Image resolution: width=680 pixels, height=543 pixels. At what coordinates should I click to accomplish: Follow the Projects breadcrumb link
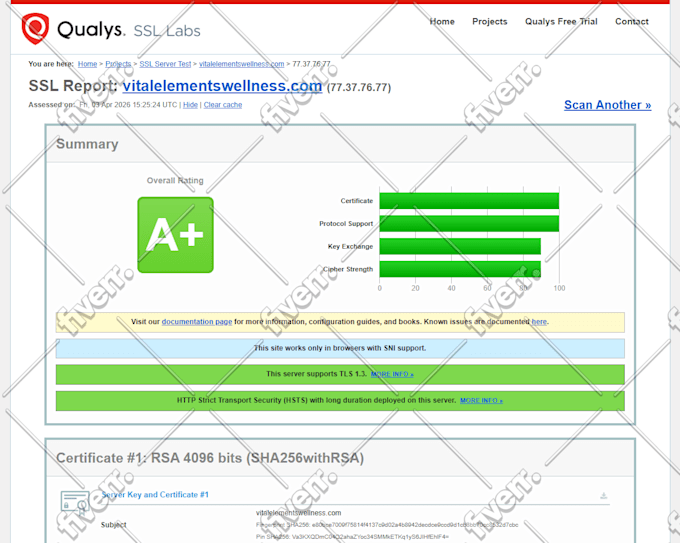pyautogui.click(x=118, y=64)
